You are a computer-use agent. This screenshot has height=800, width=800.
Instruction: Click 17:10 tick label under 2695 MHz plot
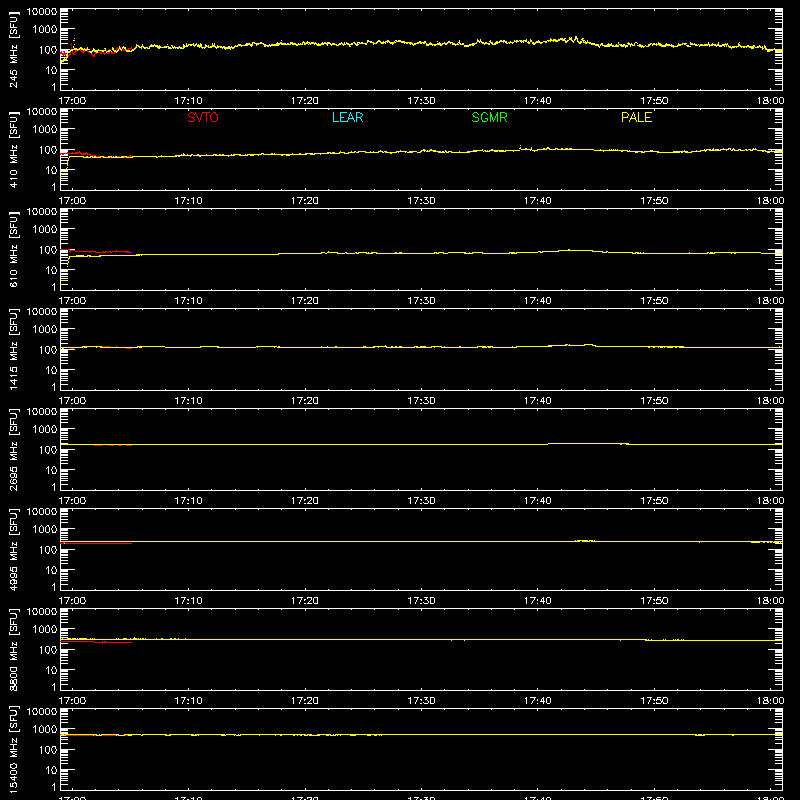(x=188, y=501)
